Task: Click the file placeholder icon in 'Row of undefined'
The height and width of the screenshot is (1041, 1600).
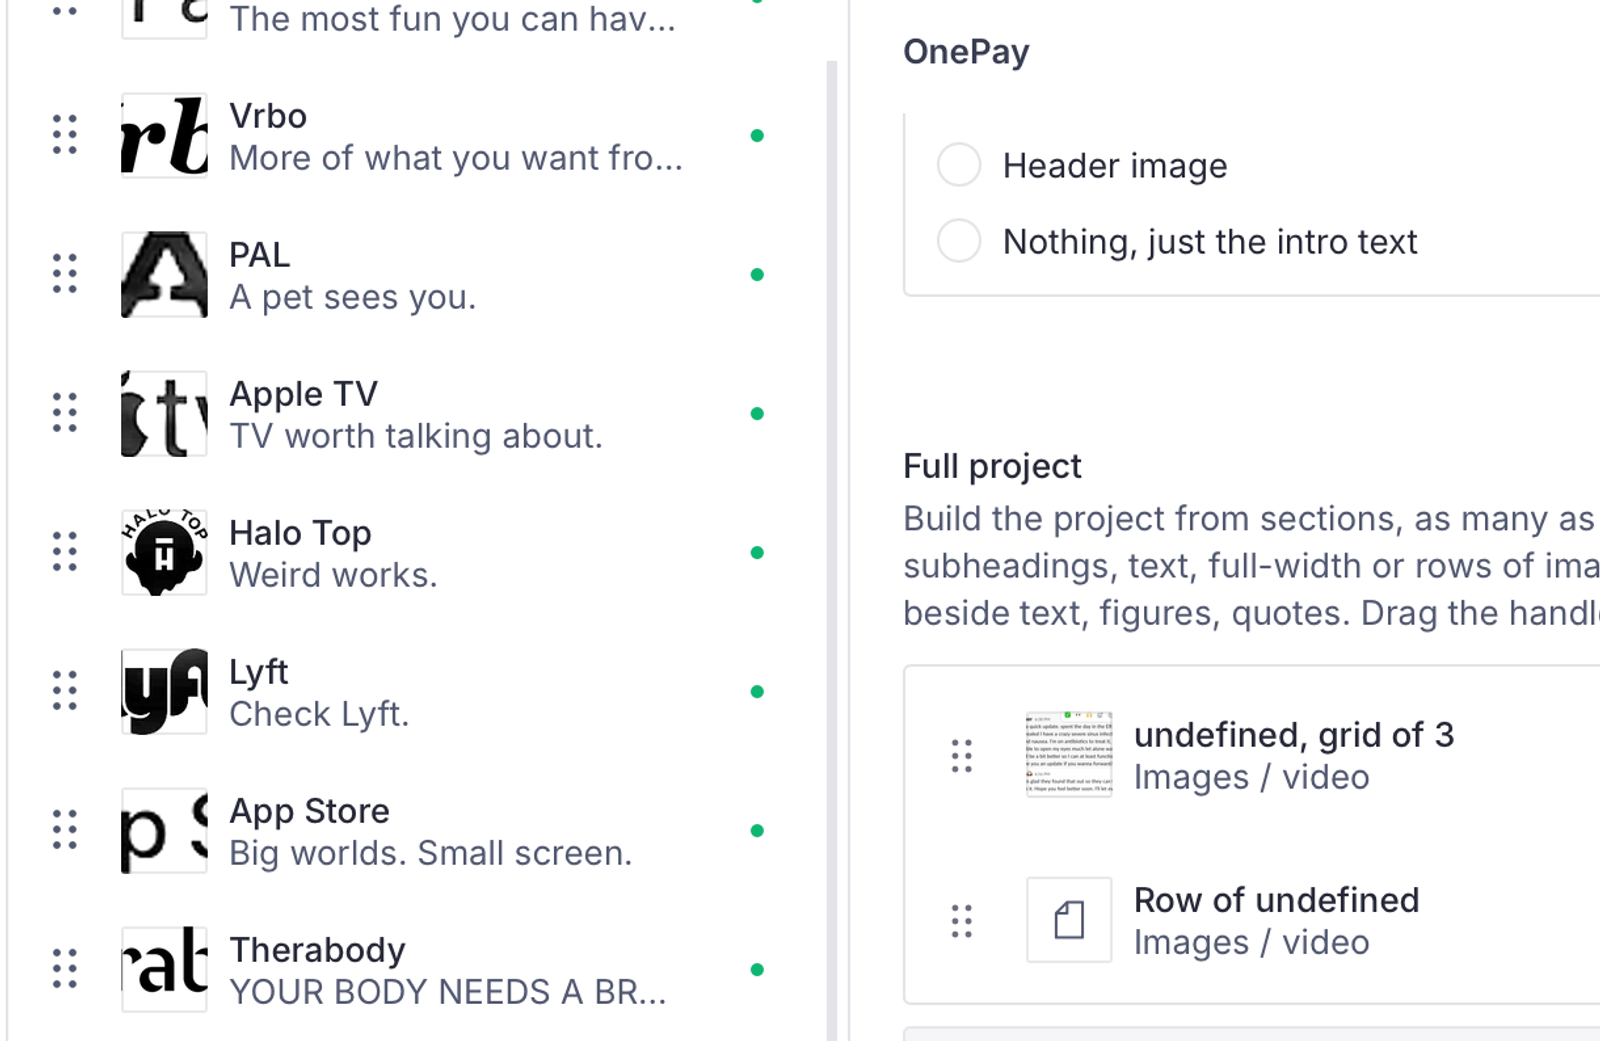Action: click(1069, 920)
